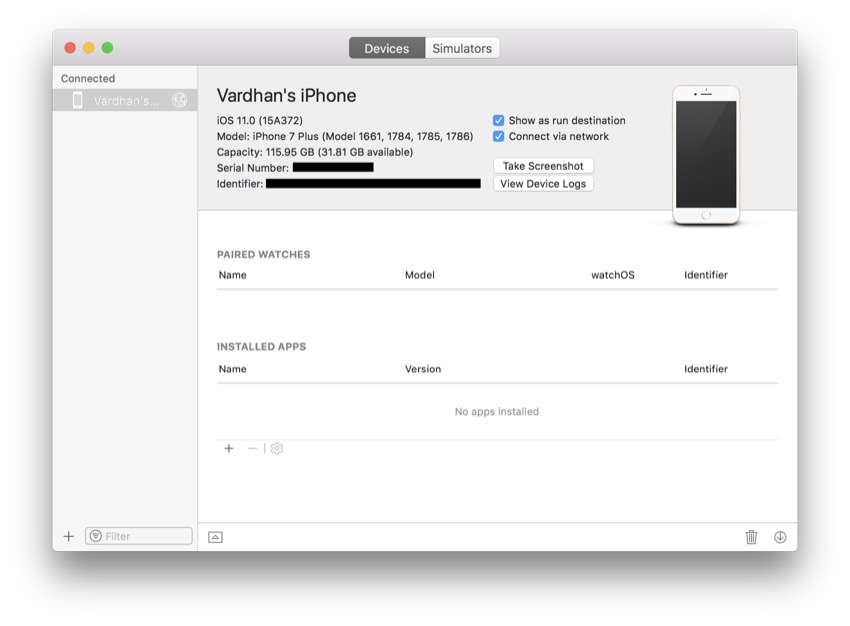The image size is (850, 626).
Task: Select Vardhan's iPhone in sidebar
Action: (x=125, y=100)
